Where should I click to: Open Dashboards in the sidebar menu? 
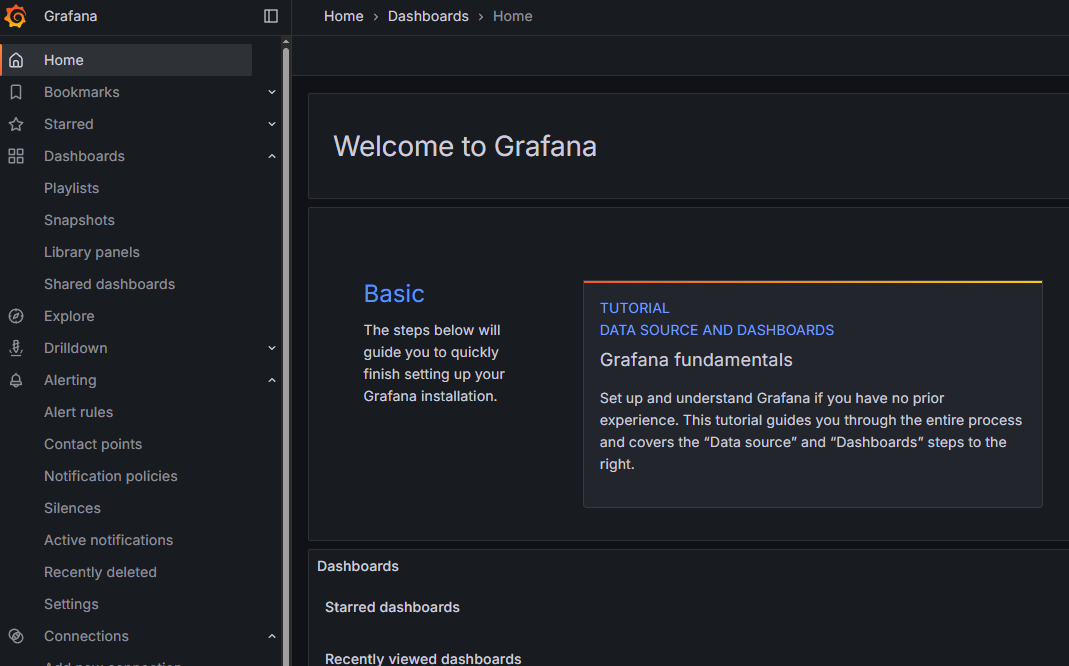pyautogui.click(x=85, y=156)
